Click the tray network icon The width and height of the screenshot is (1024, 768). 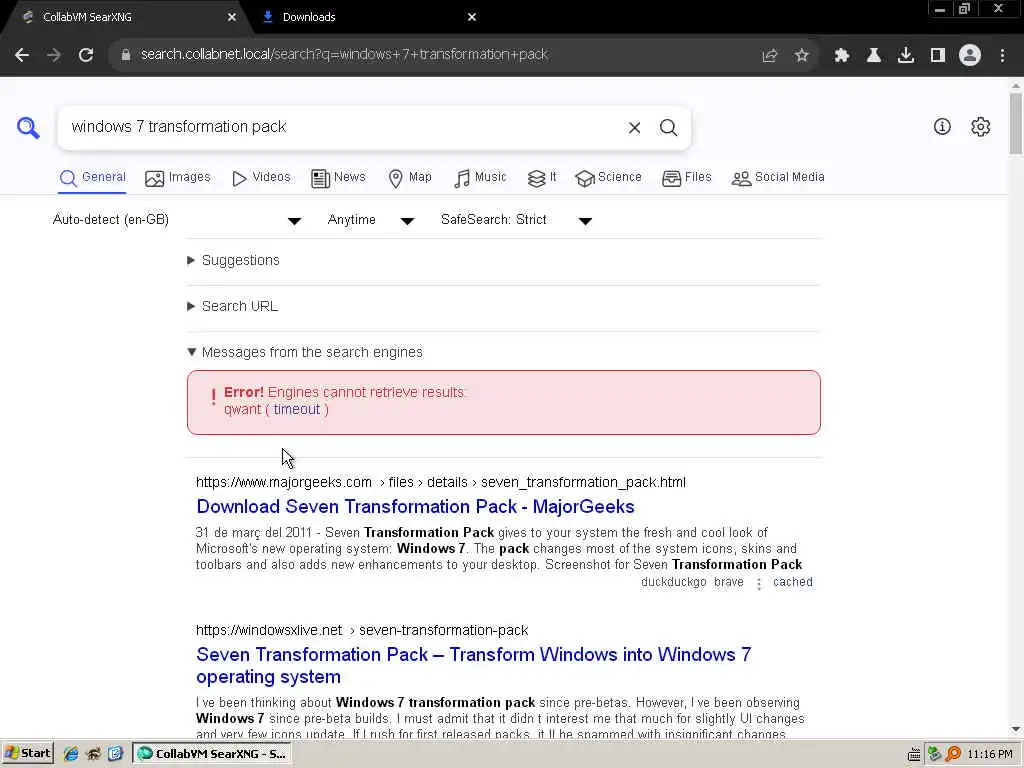tap(935, 754)
